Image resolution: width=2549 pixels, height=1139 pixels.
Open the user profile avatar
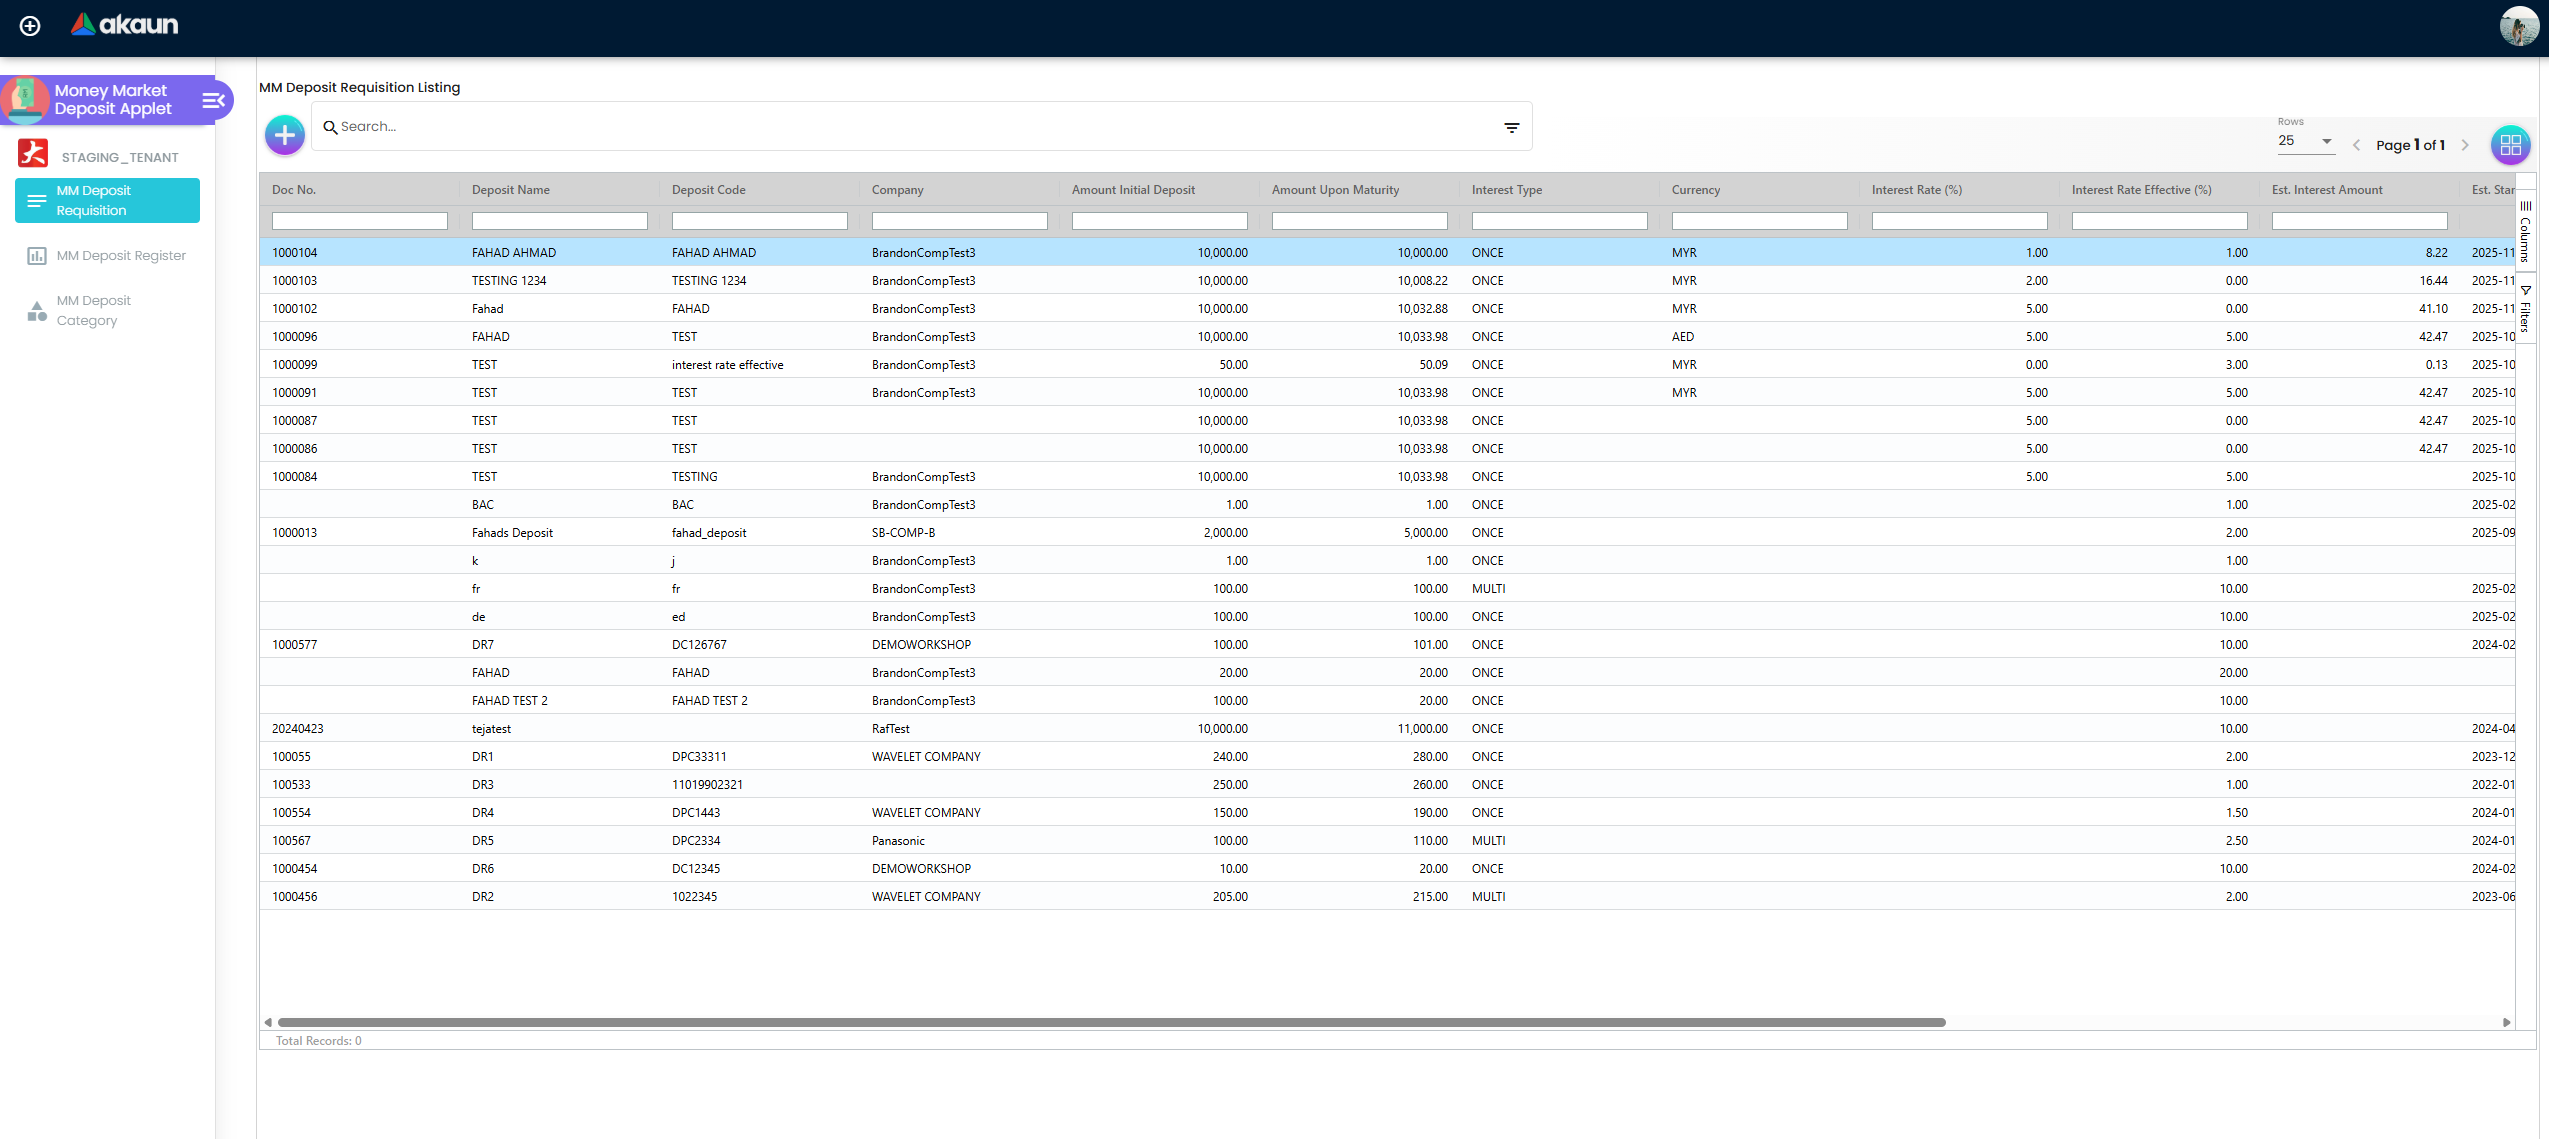click(x=2519, y=26)
